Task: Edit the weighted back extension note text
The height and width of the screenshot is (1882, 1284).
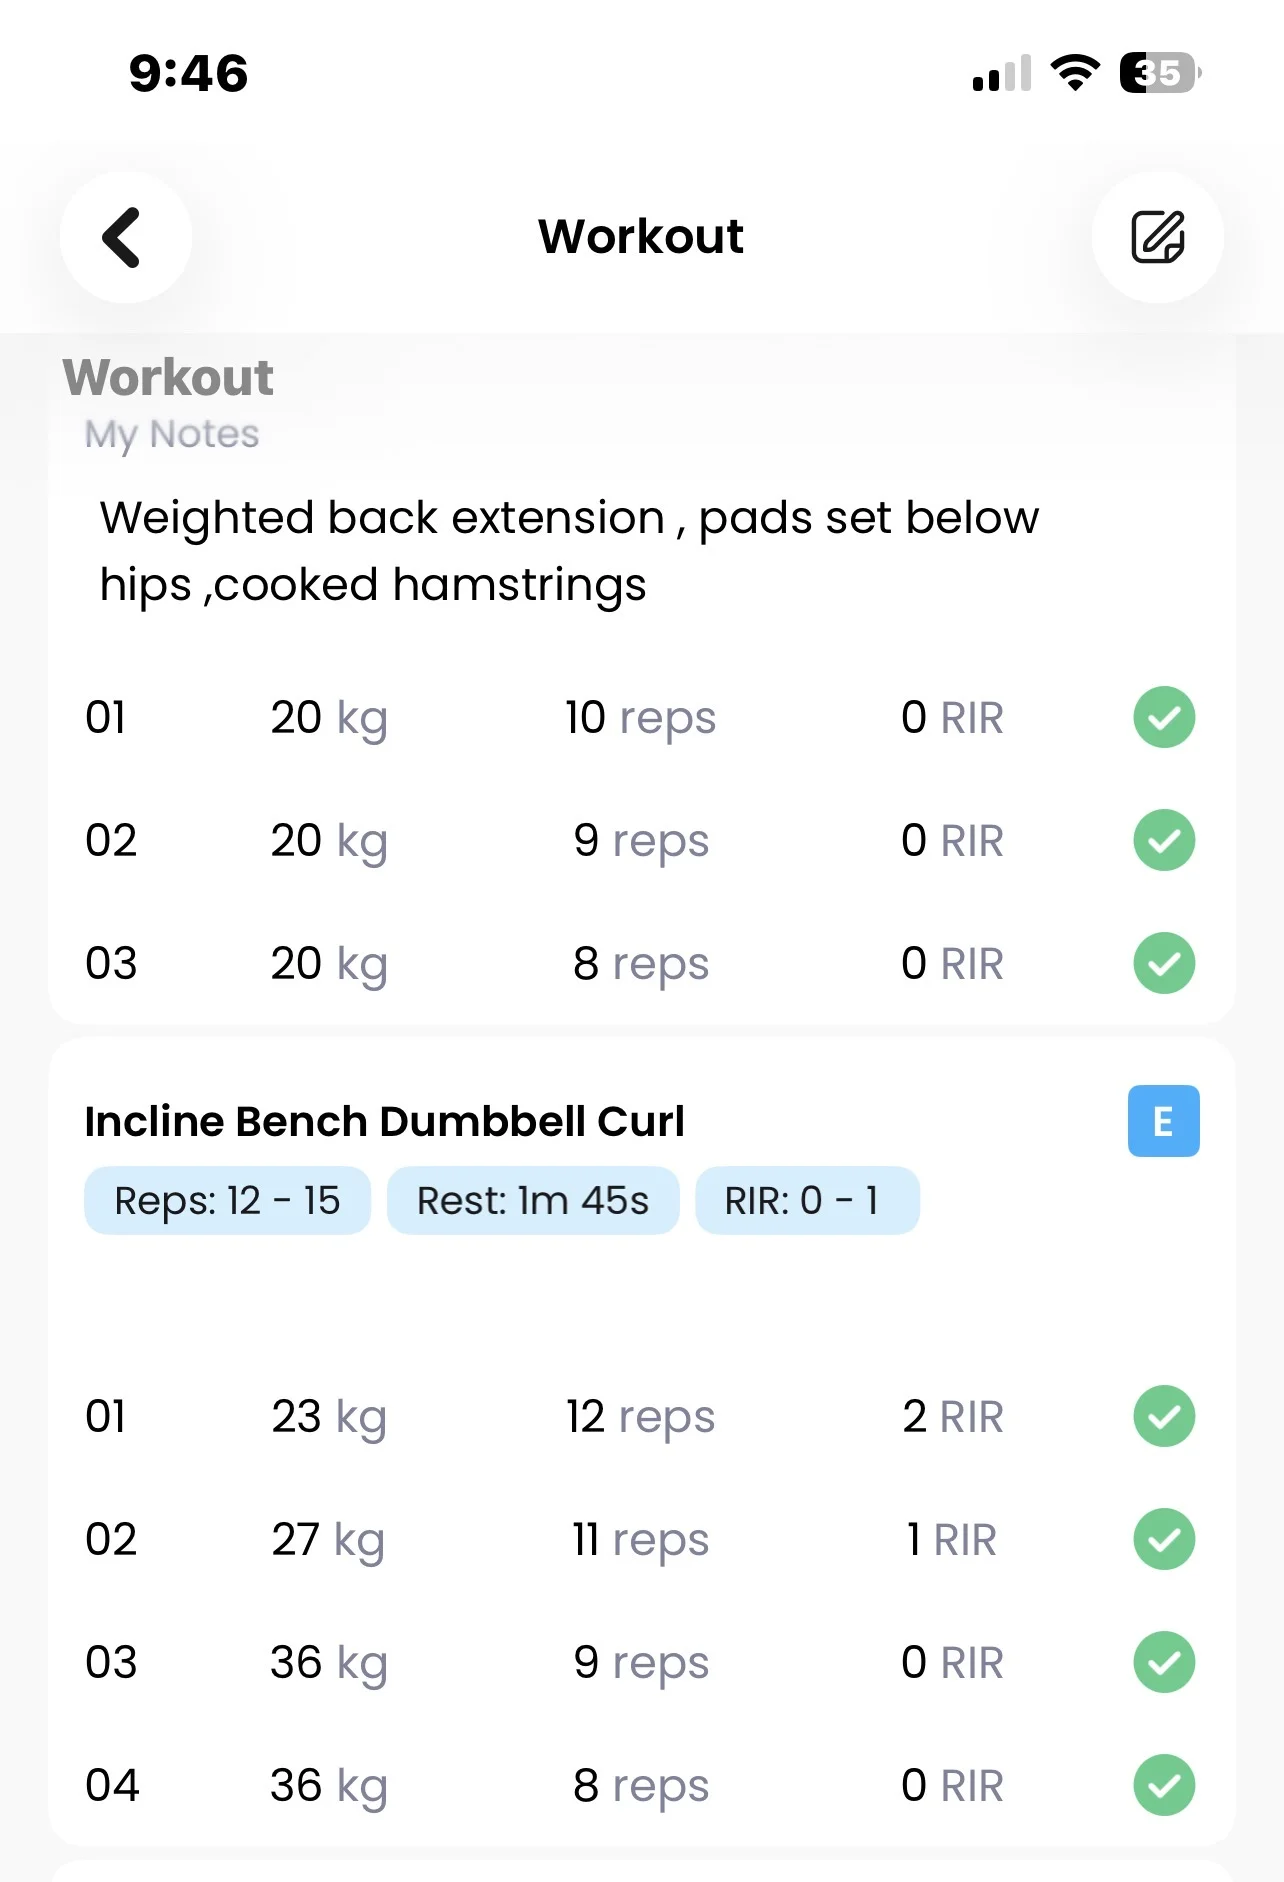Action: pyautogui.click(x=570, y=551)
